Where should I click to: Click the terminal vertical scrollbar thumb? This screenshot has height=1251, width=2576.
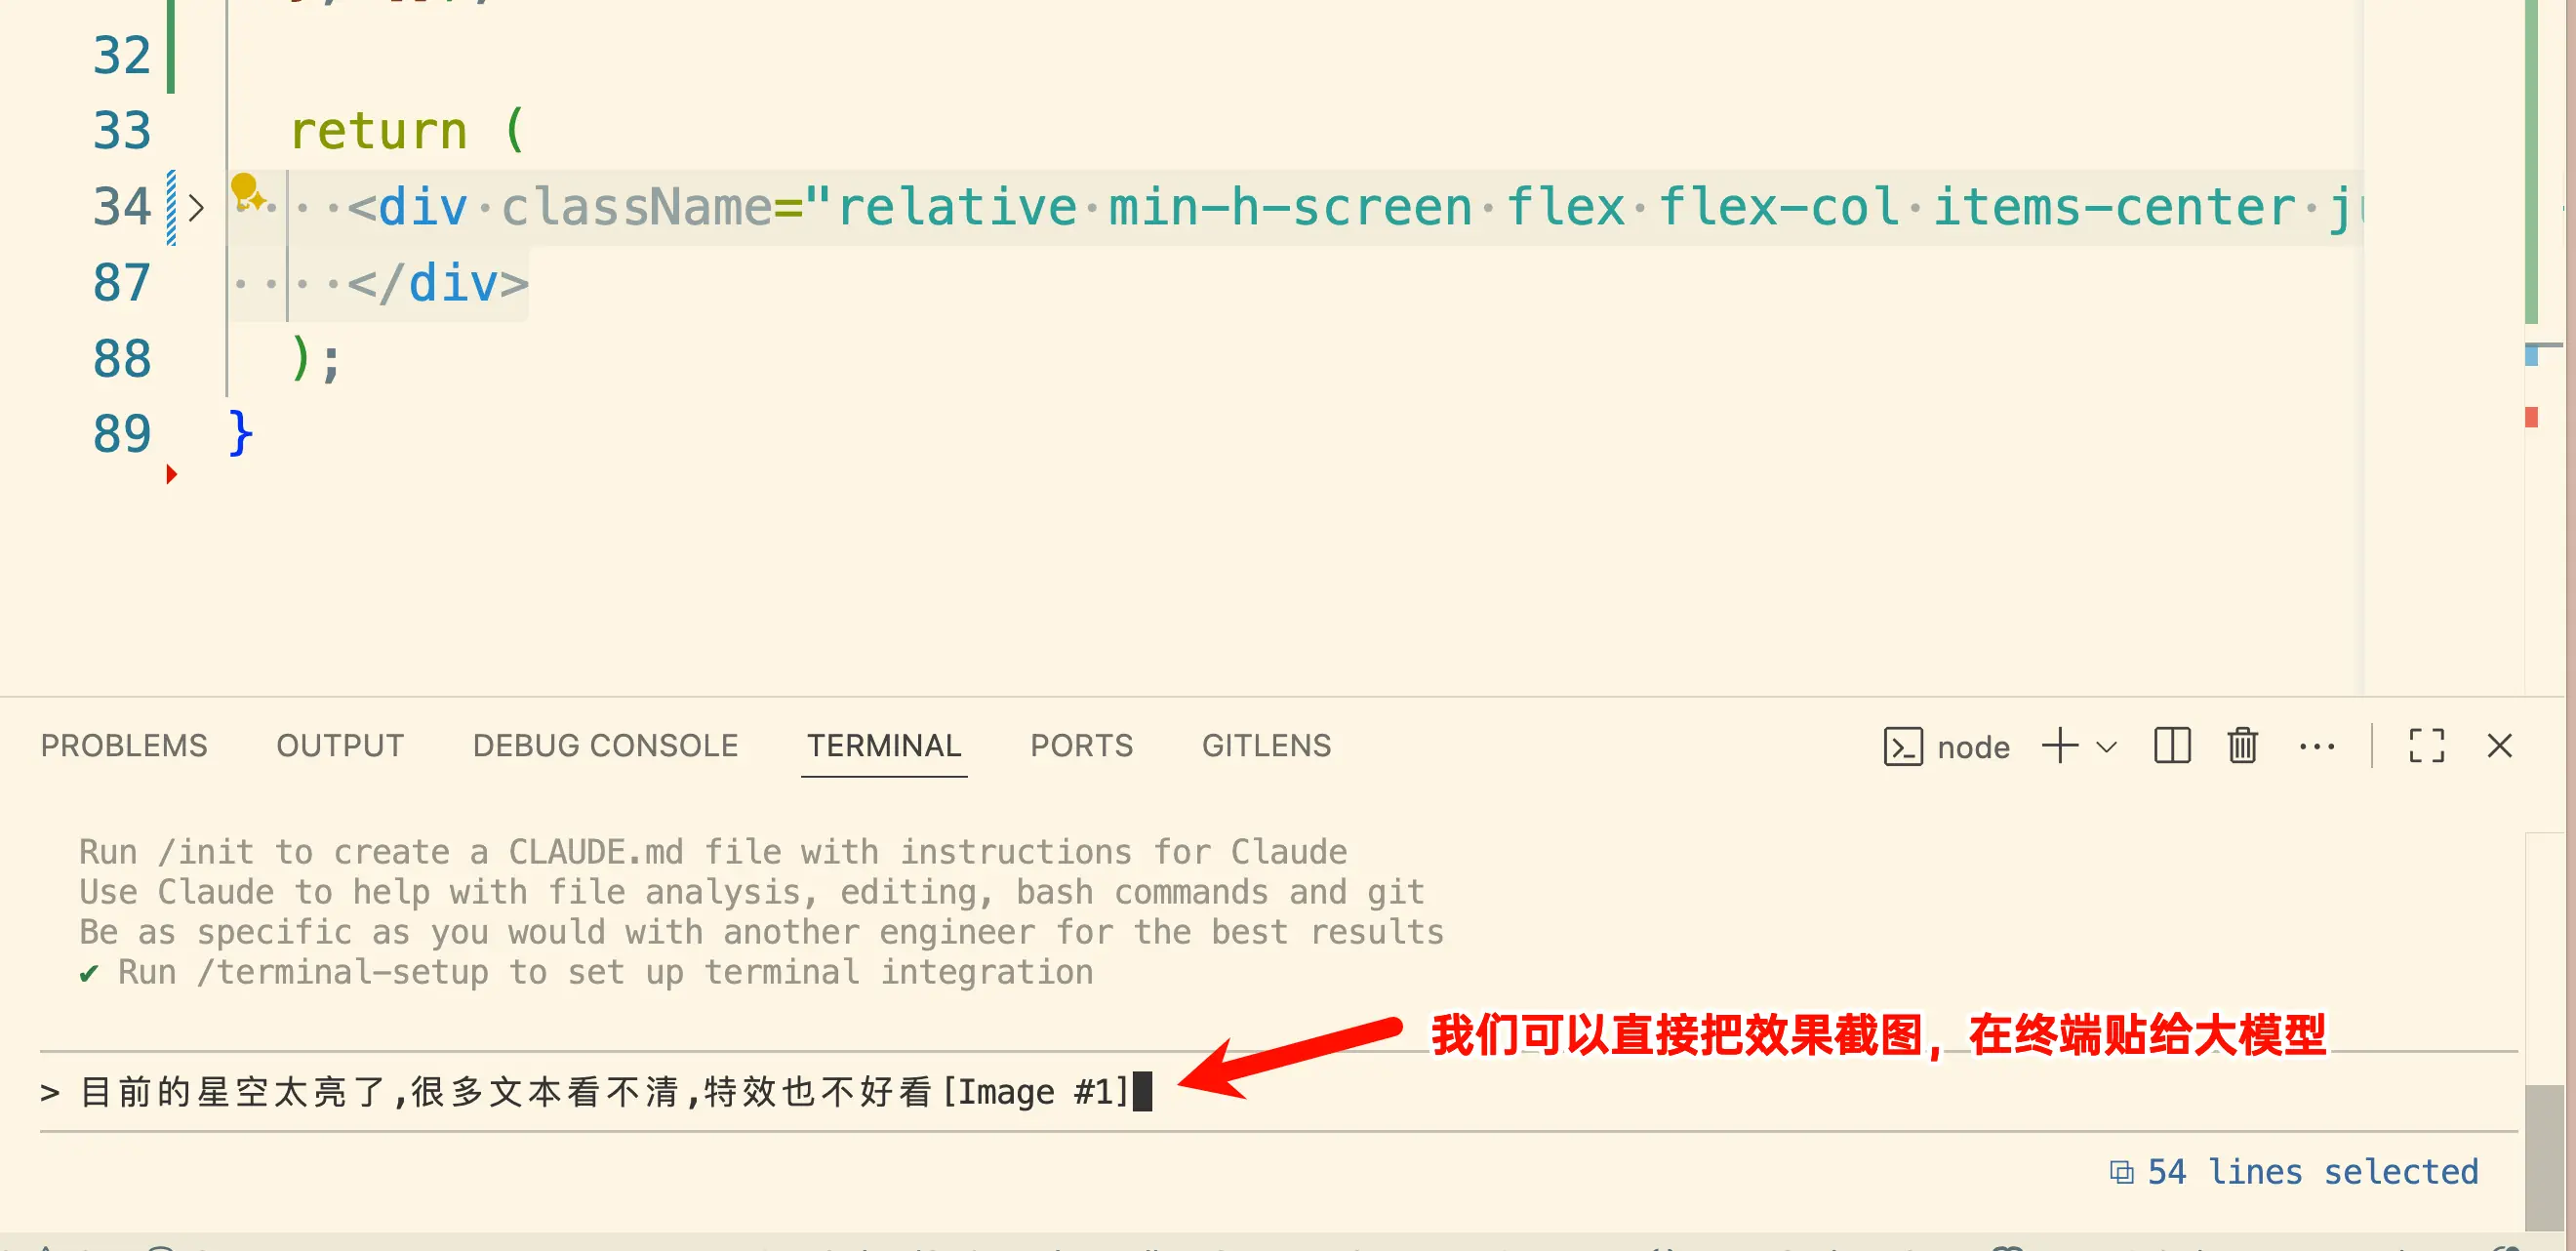[x=2543, y=1156]
